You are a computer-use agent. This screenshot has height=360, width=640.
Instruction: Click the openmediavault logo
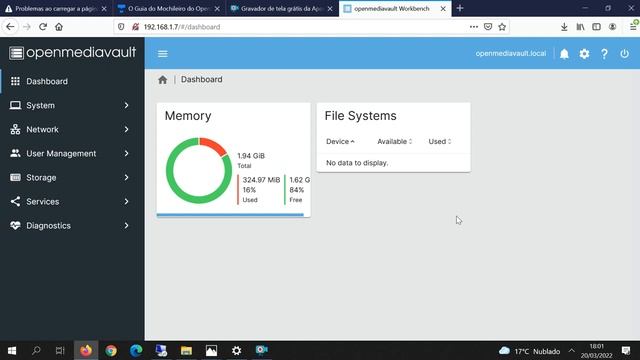click(73, 53)
